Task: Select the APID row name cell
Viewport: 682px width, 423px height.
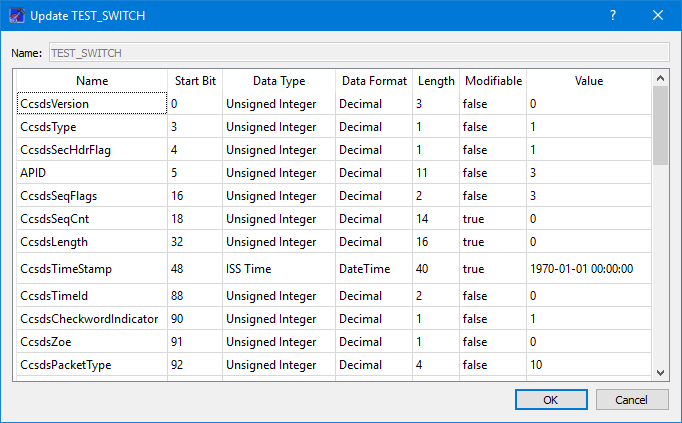Action: 92,172
